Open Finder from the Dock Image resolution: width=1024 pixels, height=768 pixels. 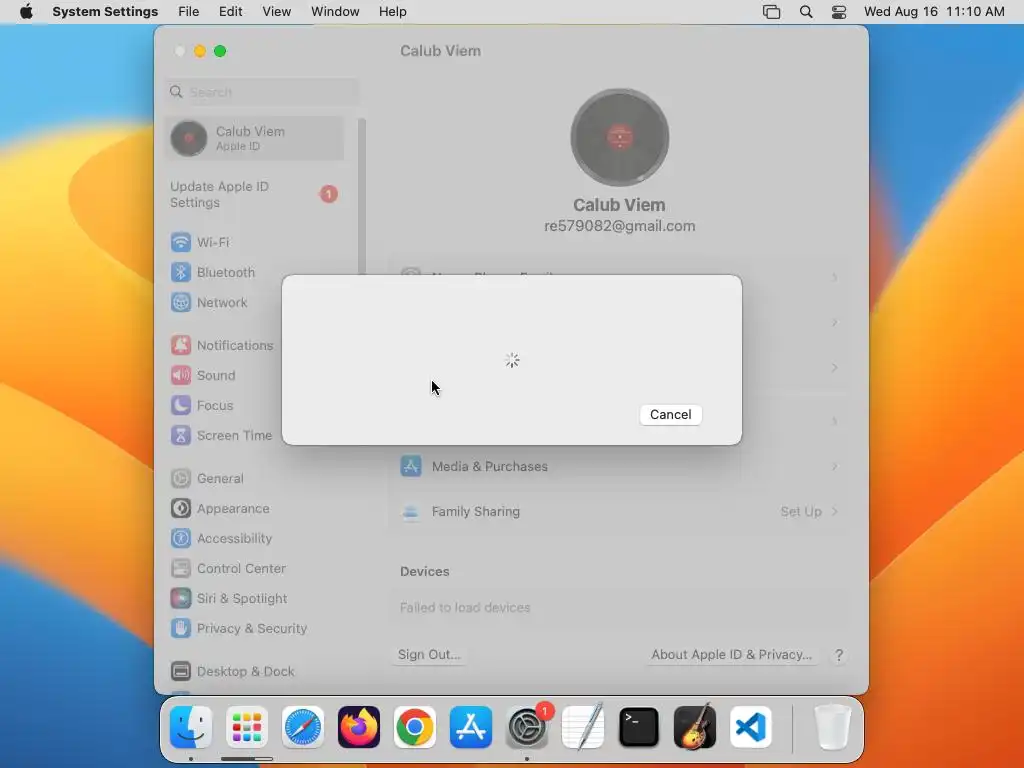pos(191,727)
